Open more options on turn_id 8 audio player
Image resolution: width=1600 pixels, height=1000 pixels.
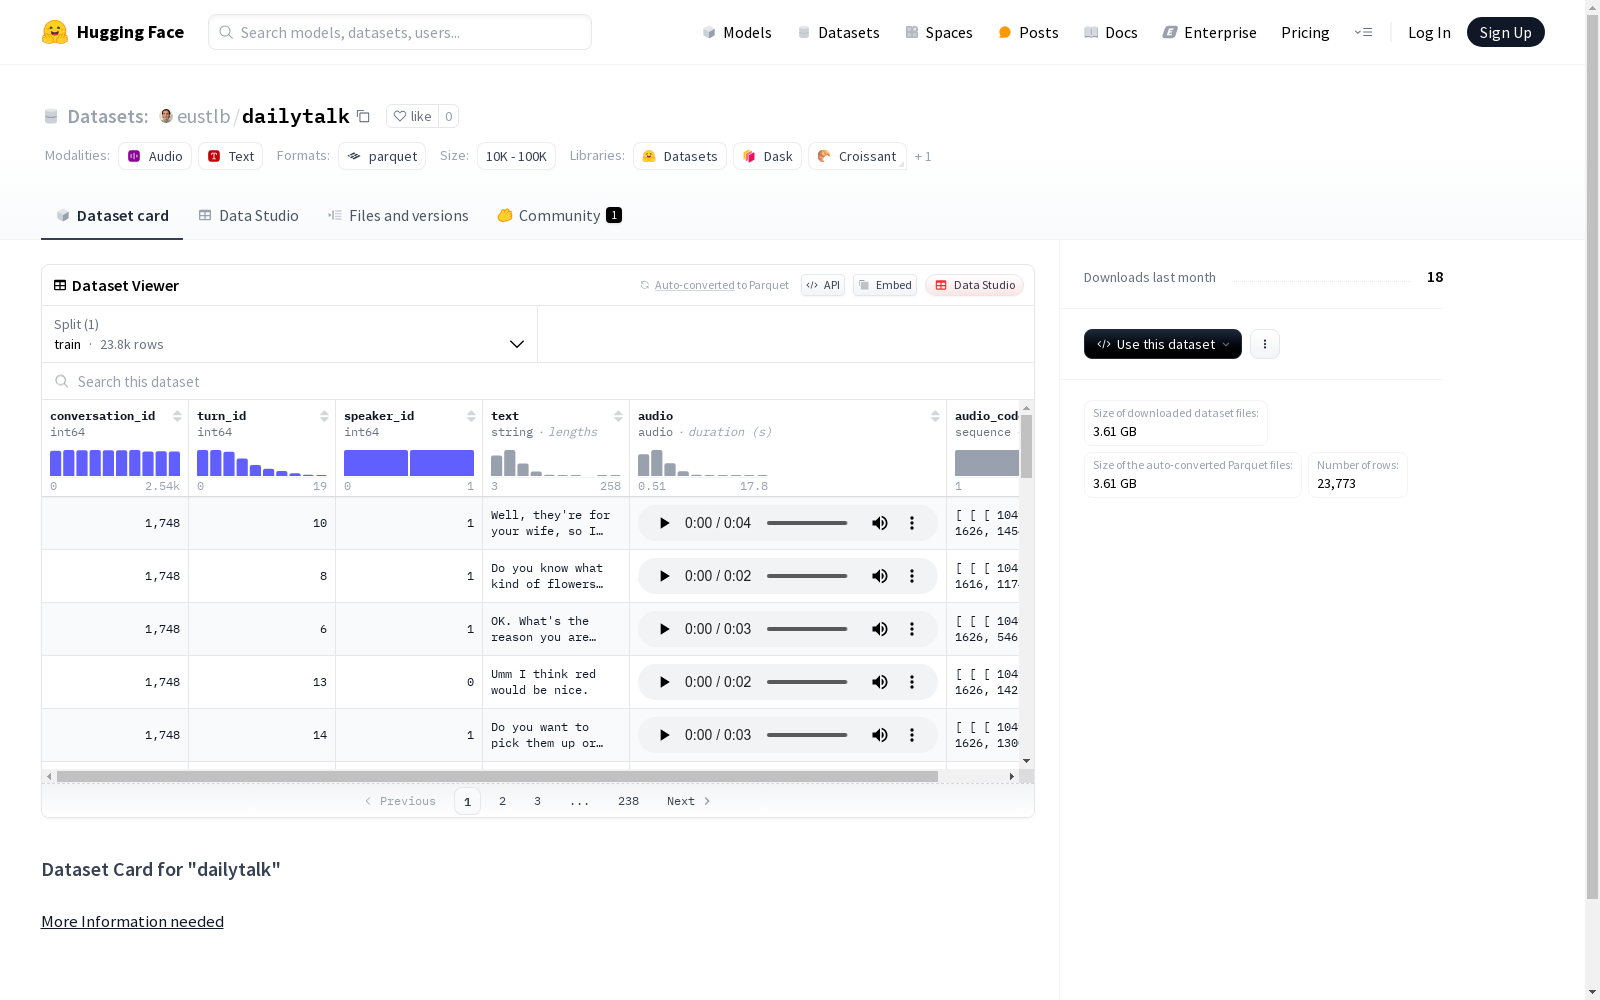click(x=912, y=576)
